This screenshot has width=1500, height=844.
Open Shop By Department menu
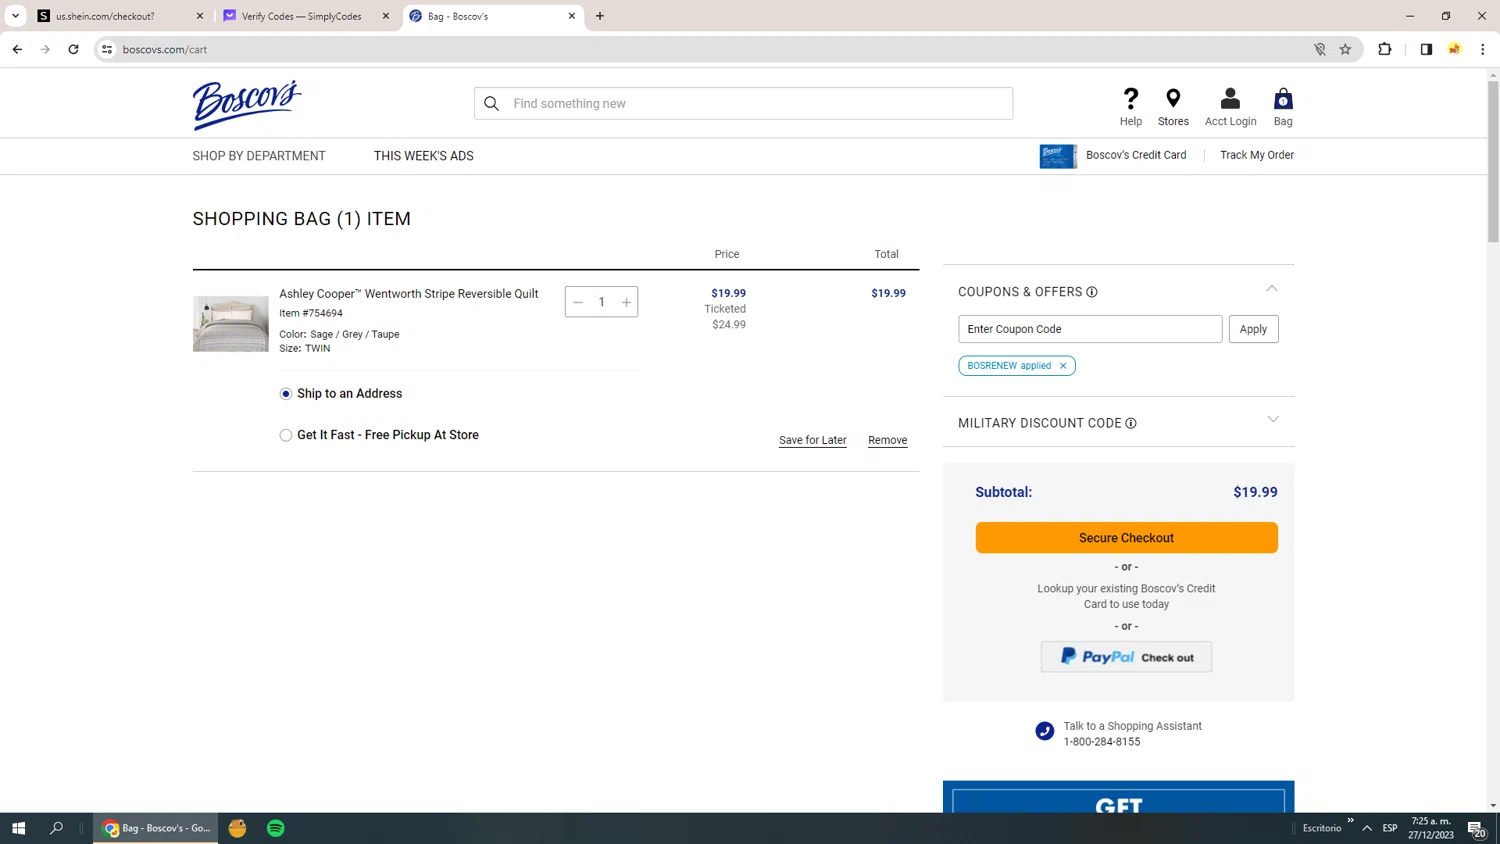[259, 156]
